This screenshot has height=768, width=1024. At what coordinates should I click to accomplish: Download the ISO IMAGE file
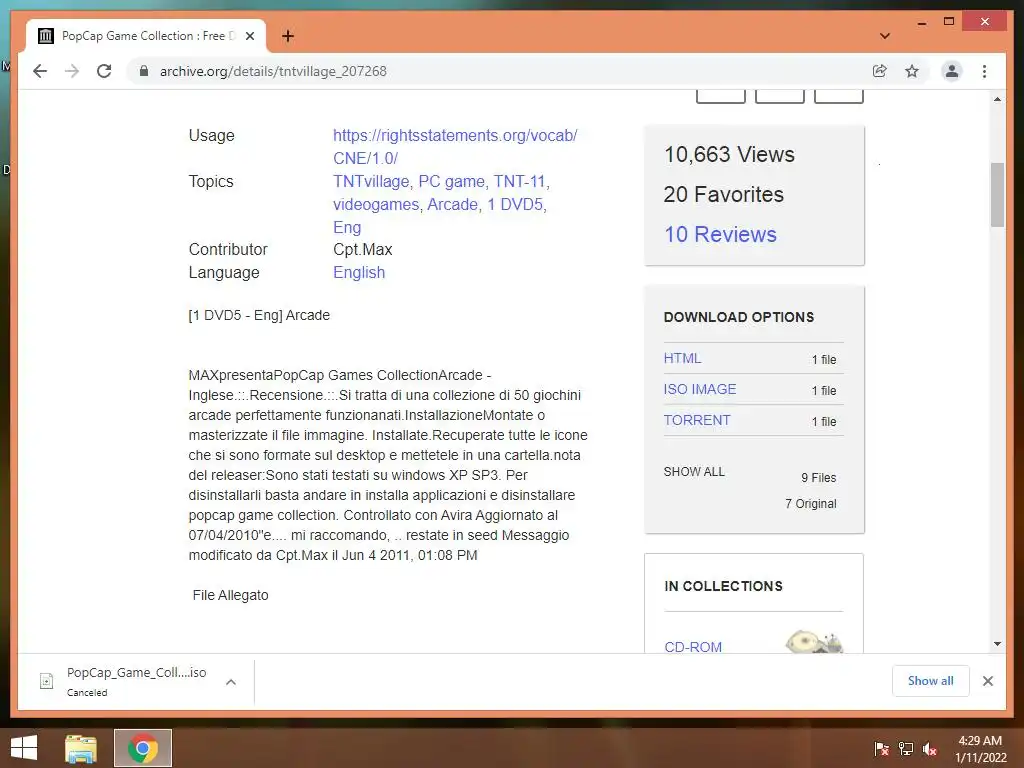699,389
